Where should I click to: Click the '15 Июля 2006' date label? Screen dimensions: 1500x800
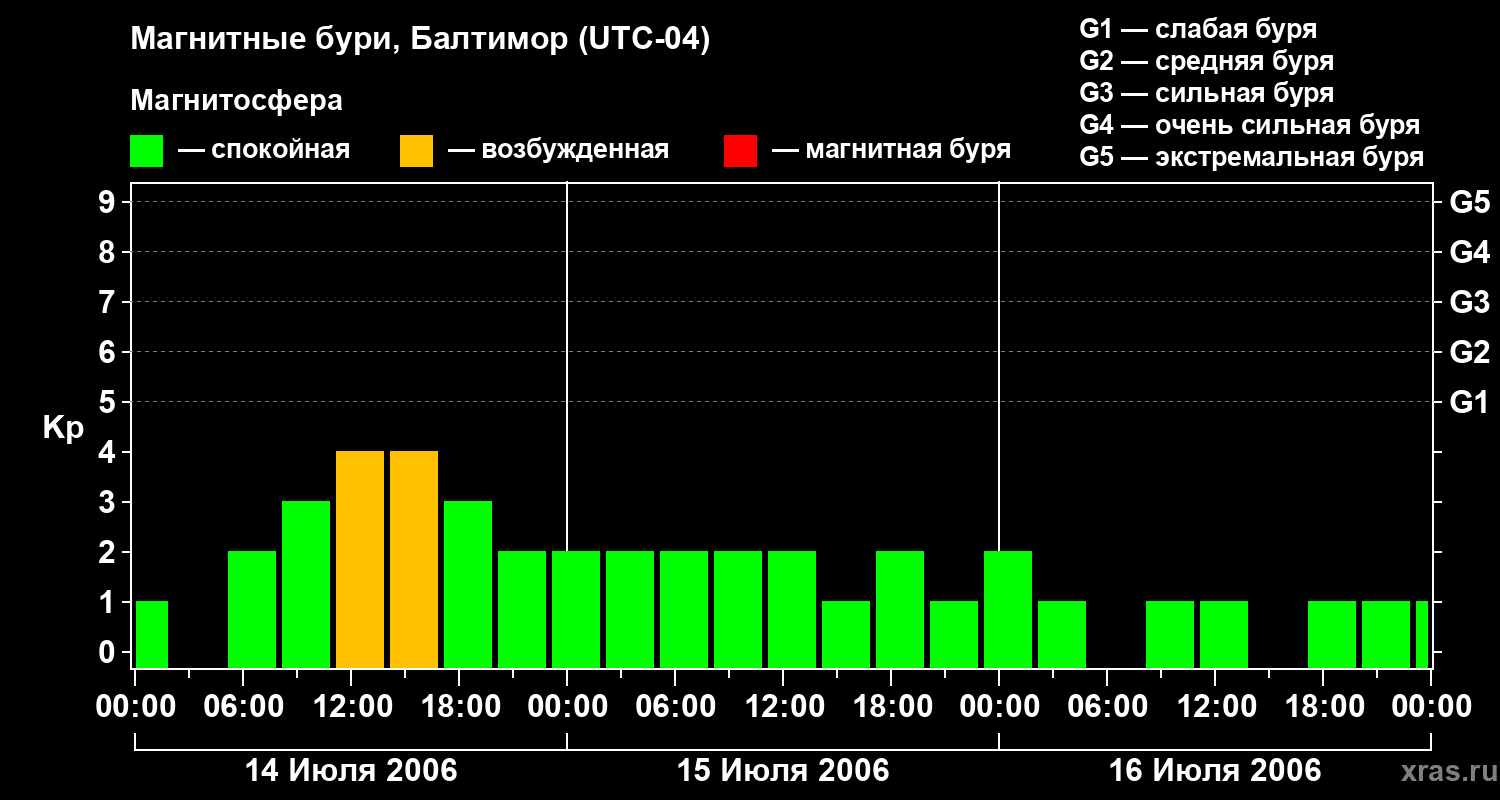click(783, 771)
